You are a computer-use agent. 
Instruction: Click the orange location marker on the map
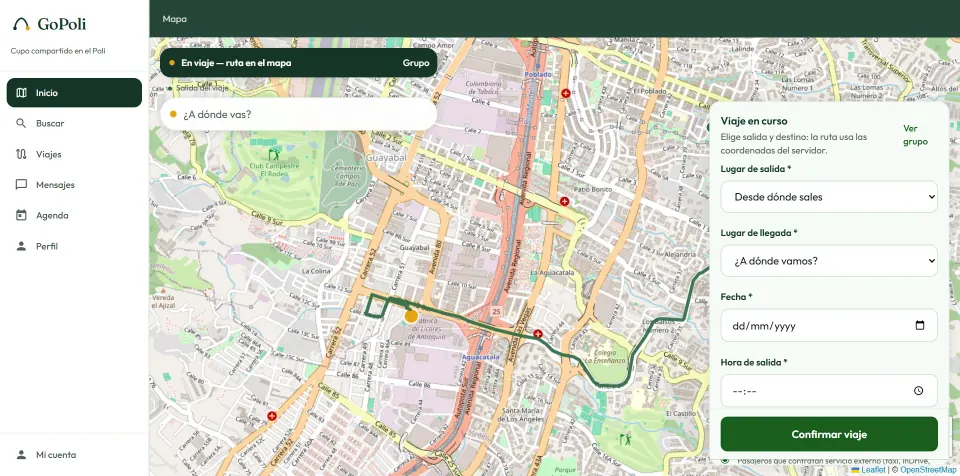[x=411, y=316]
